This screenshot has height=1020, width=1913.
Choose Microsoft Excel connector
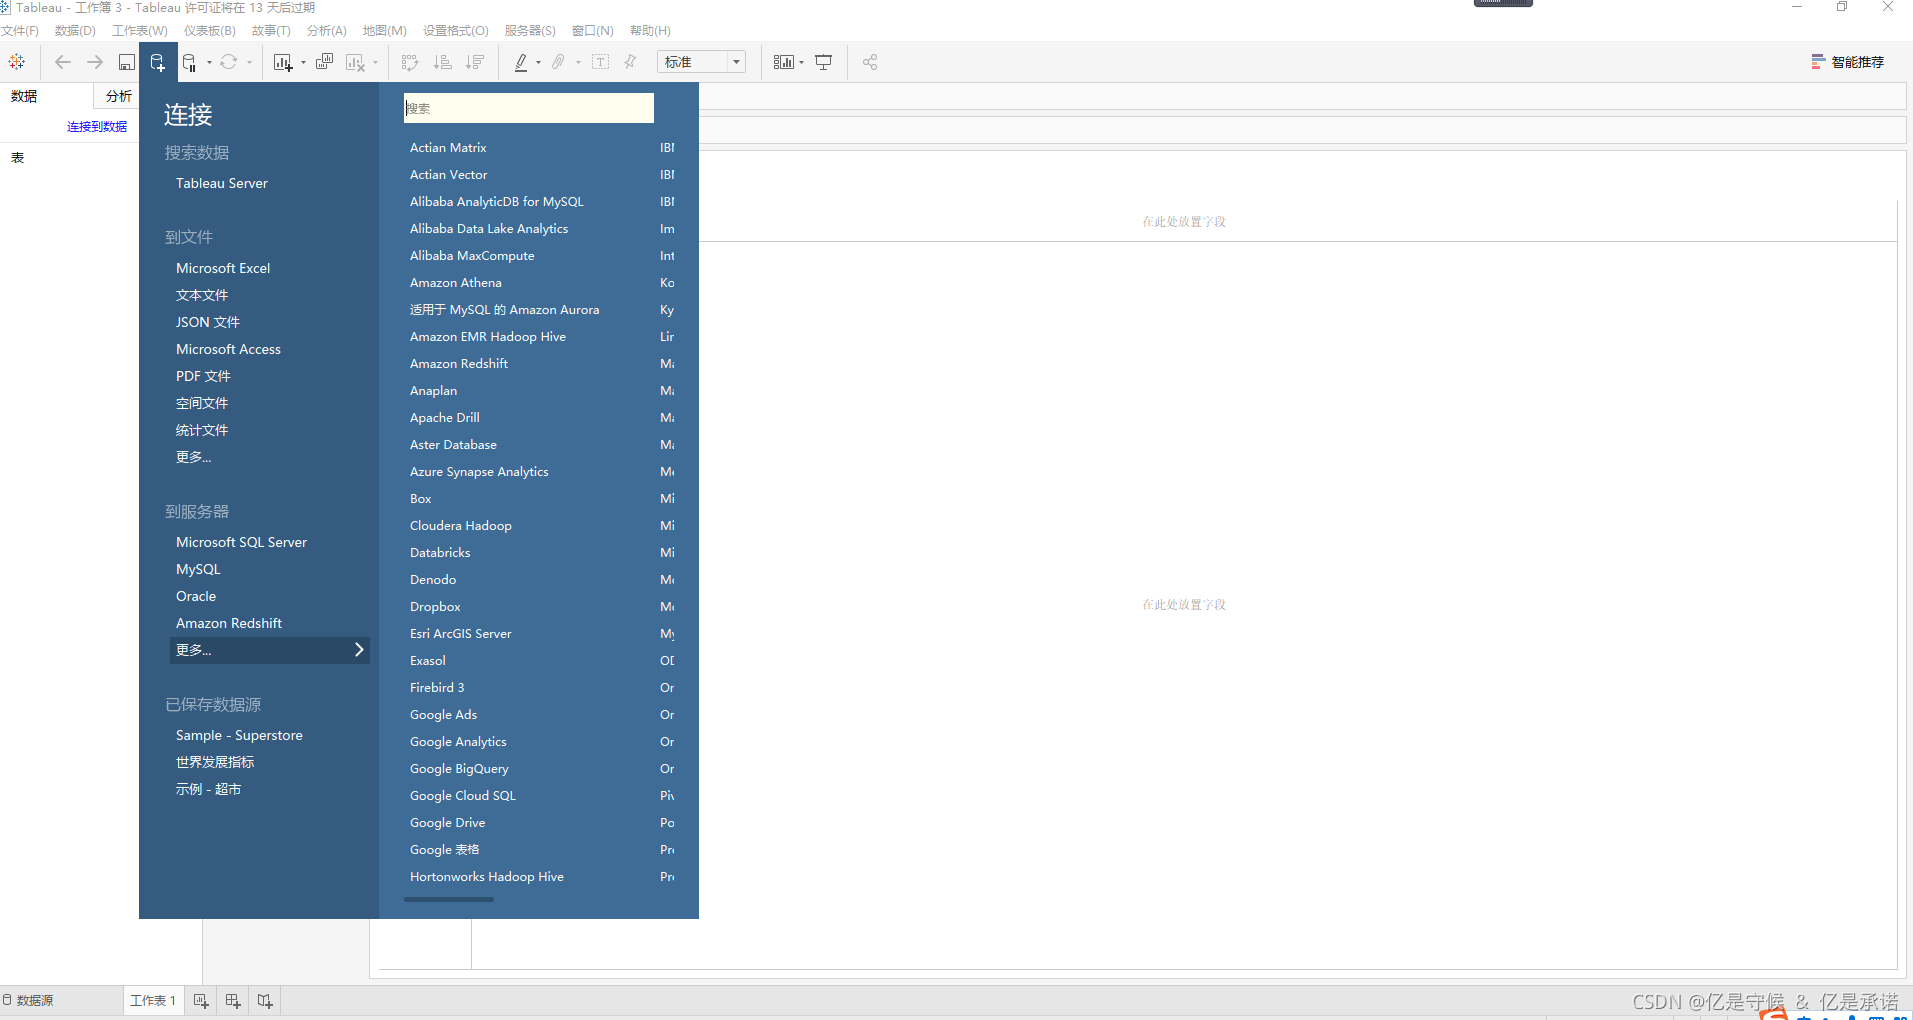pos(223,268)
